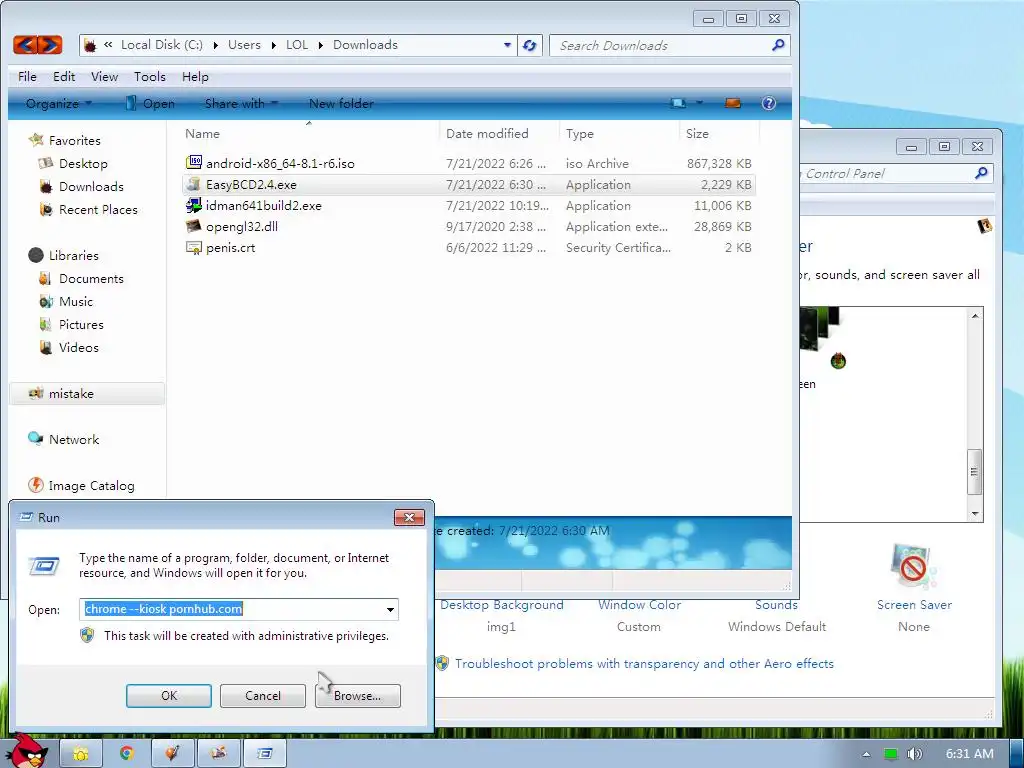The width and height of the screenshot is (1024, 768).
Task: Open the change view icon in toolbar
Action: 679,103
